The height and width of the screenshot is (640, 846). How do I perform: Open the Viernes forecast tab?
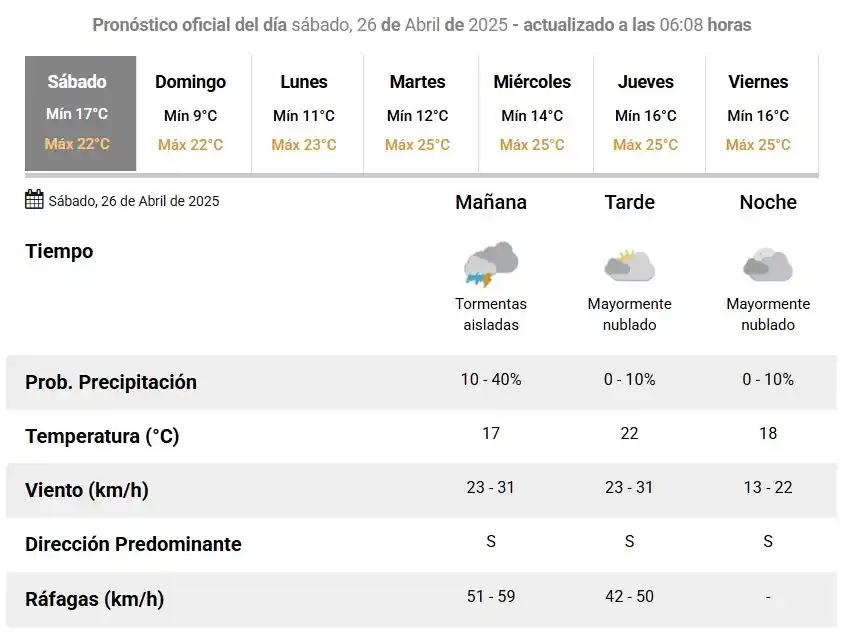[x=758, y=113]
